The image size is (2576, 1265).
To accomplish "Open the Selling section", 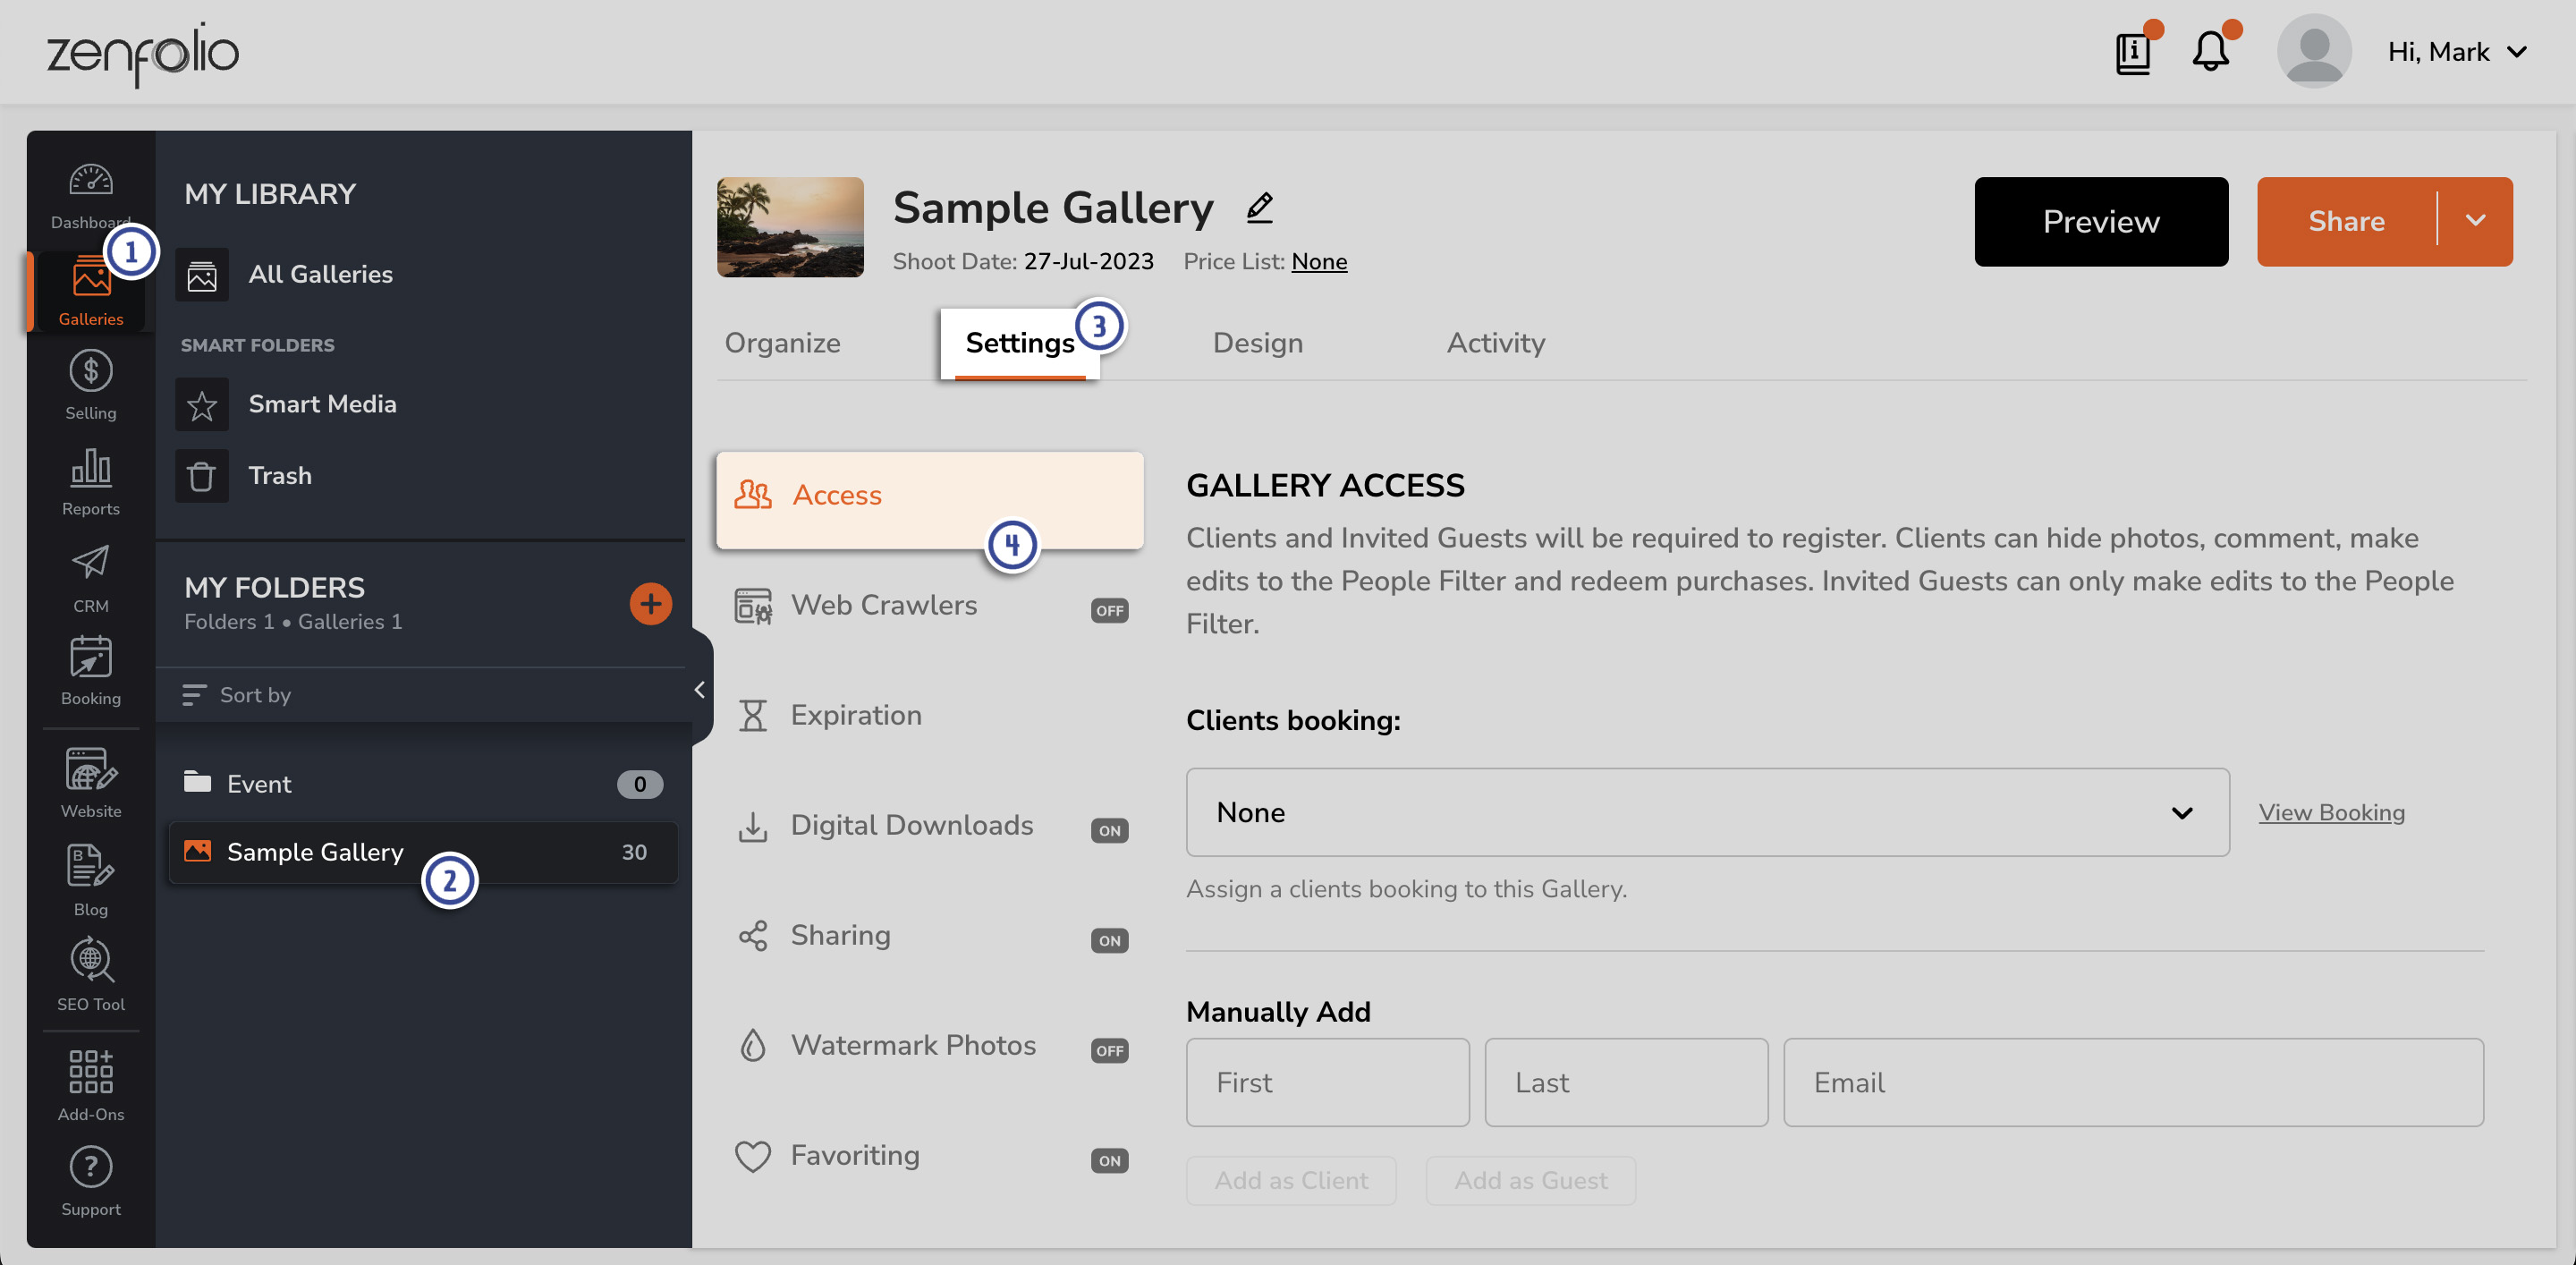I will click(90, 383).
